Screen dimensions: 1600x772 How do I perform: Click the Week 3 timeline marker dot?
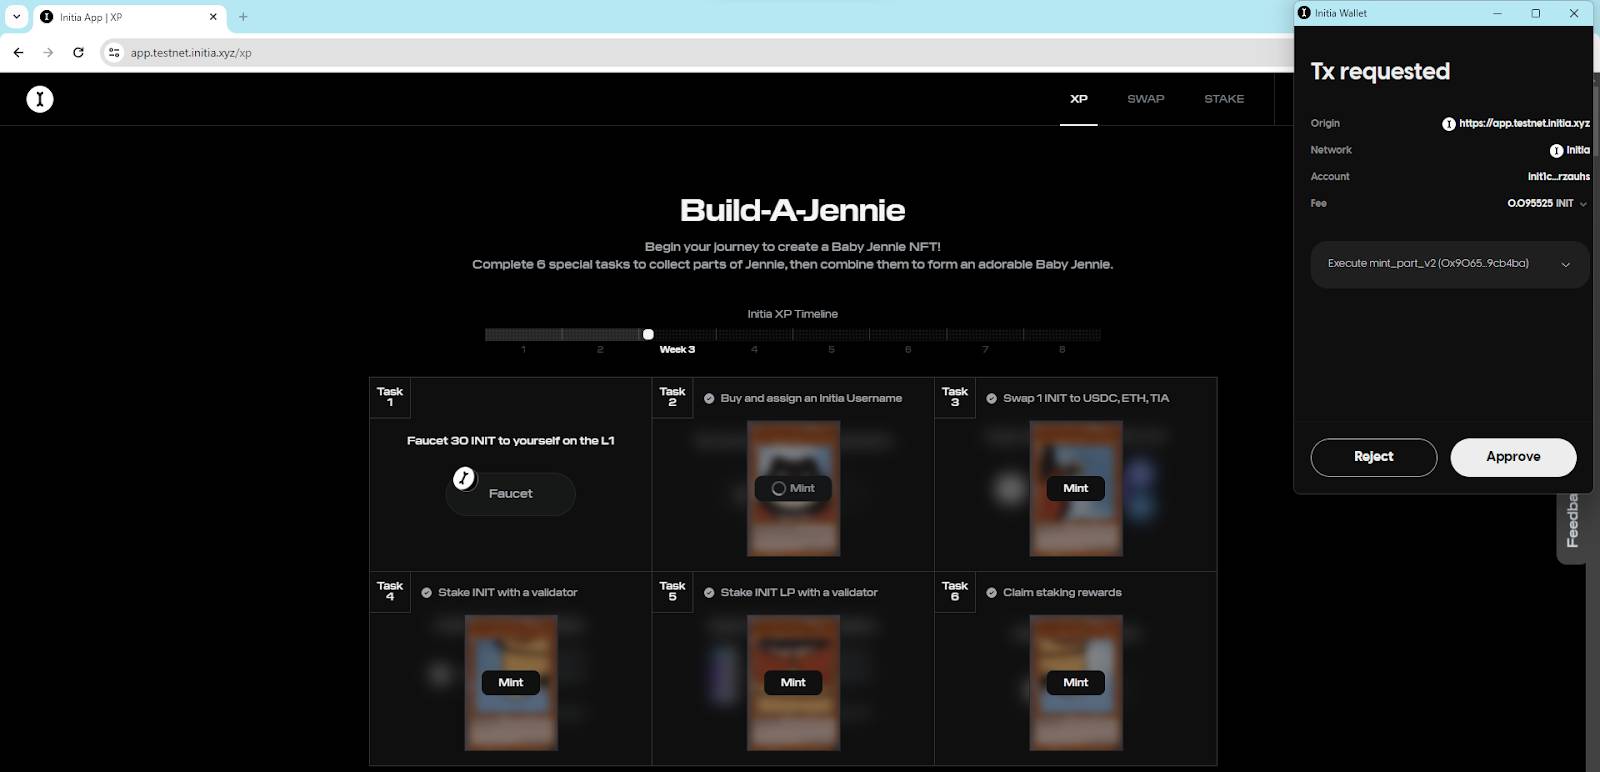[x=648, y=334]
